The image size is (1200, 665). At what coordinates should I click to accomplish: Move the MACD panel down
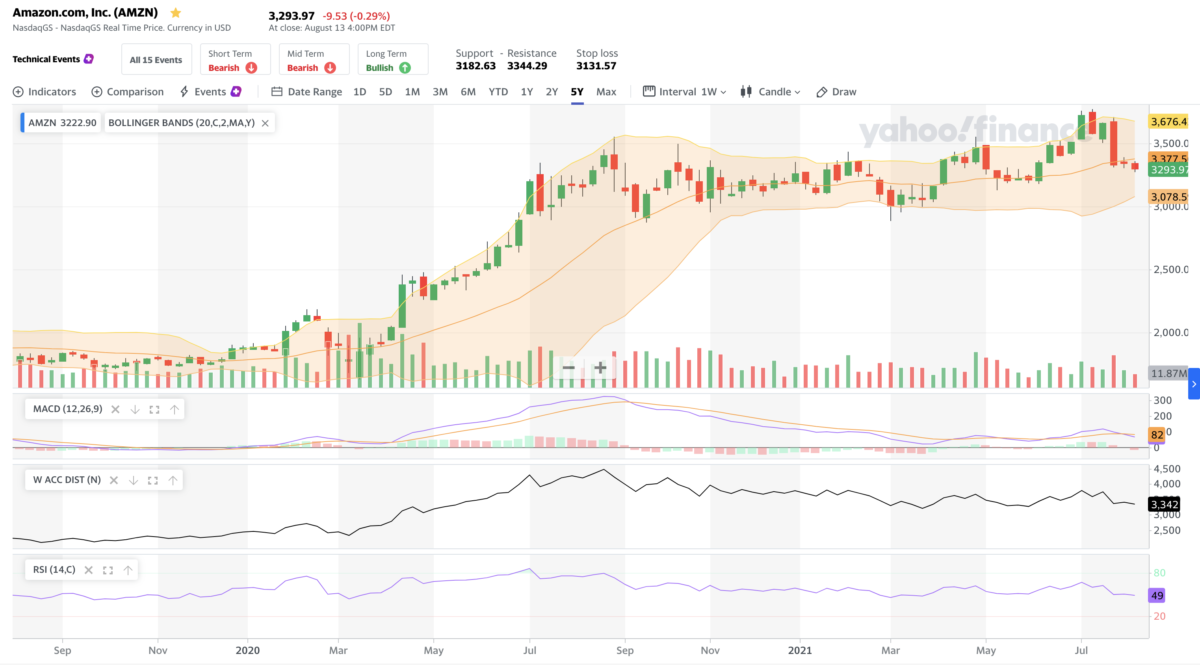134,409
